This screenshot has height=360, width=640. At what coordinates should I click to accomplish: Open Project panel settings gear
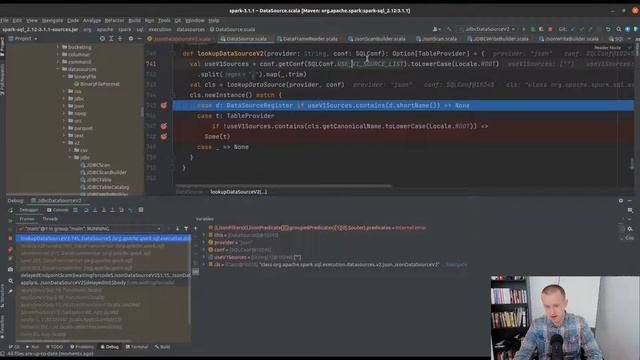(x=131, y=38)
